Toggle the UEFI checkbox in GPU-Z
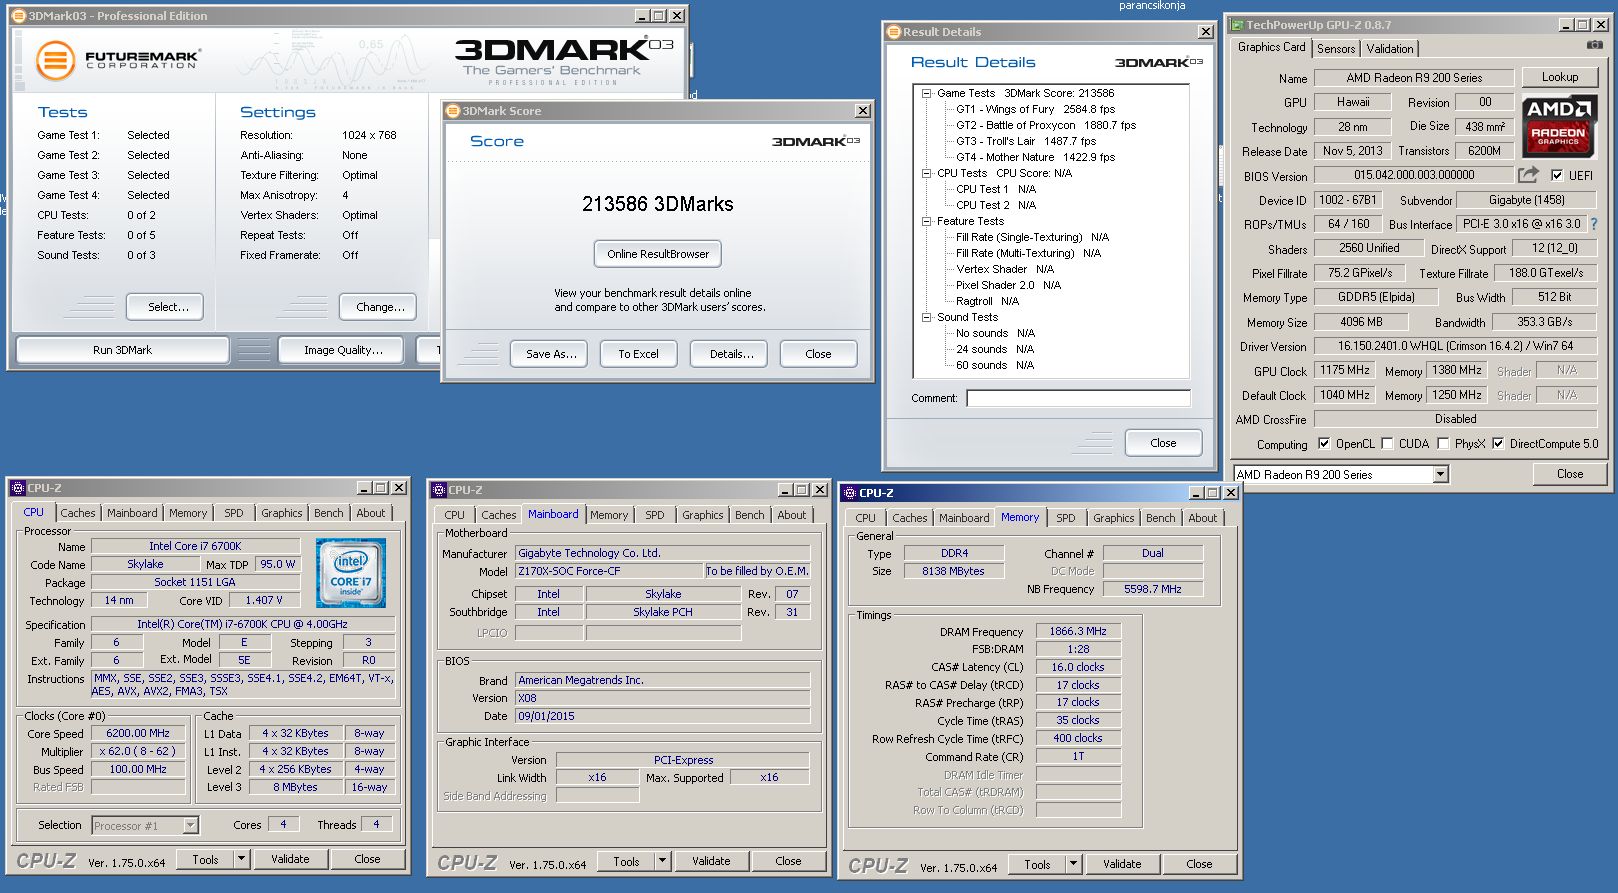 1557,175
